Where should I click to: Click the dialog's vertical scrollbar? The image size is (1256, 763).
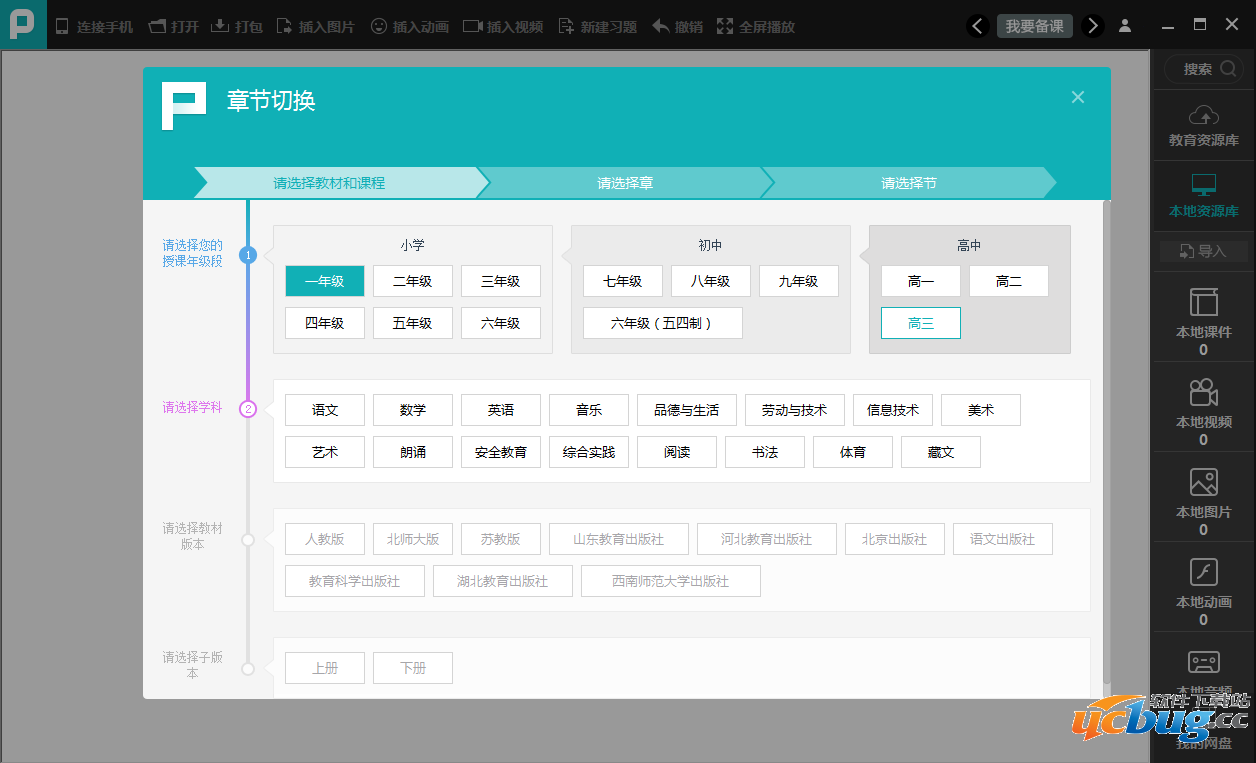point(1106,440)
